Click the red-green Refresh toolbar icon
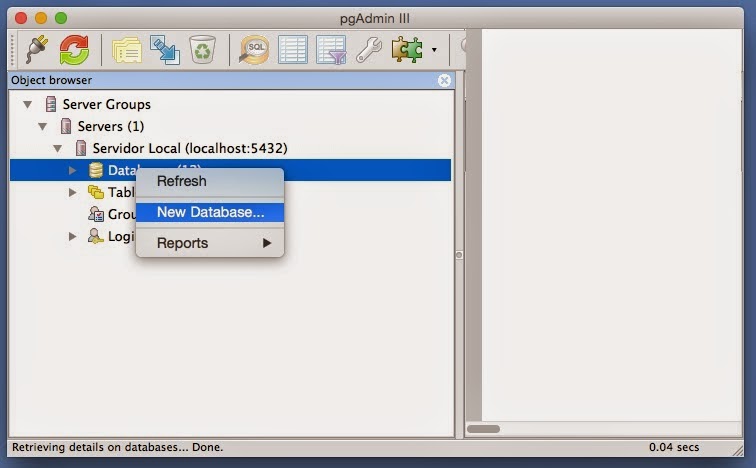 pyautogui.click(x=74, y=50)
